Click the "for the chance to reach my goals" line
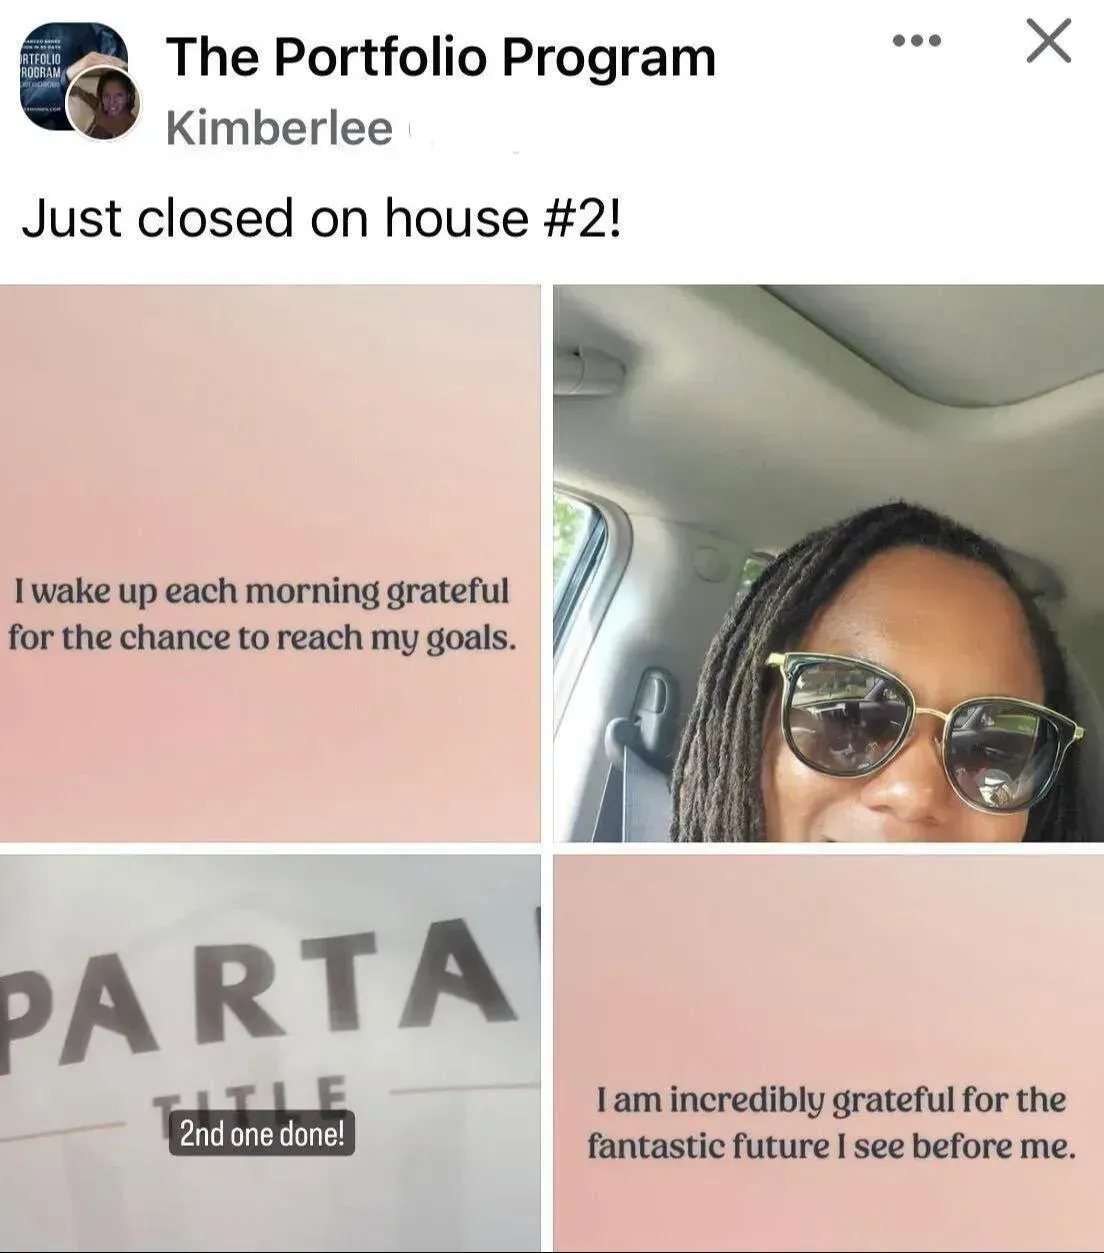The width and height of the screenshot is (1104, 1253). click(262, 637)
